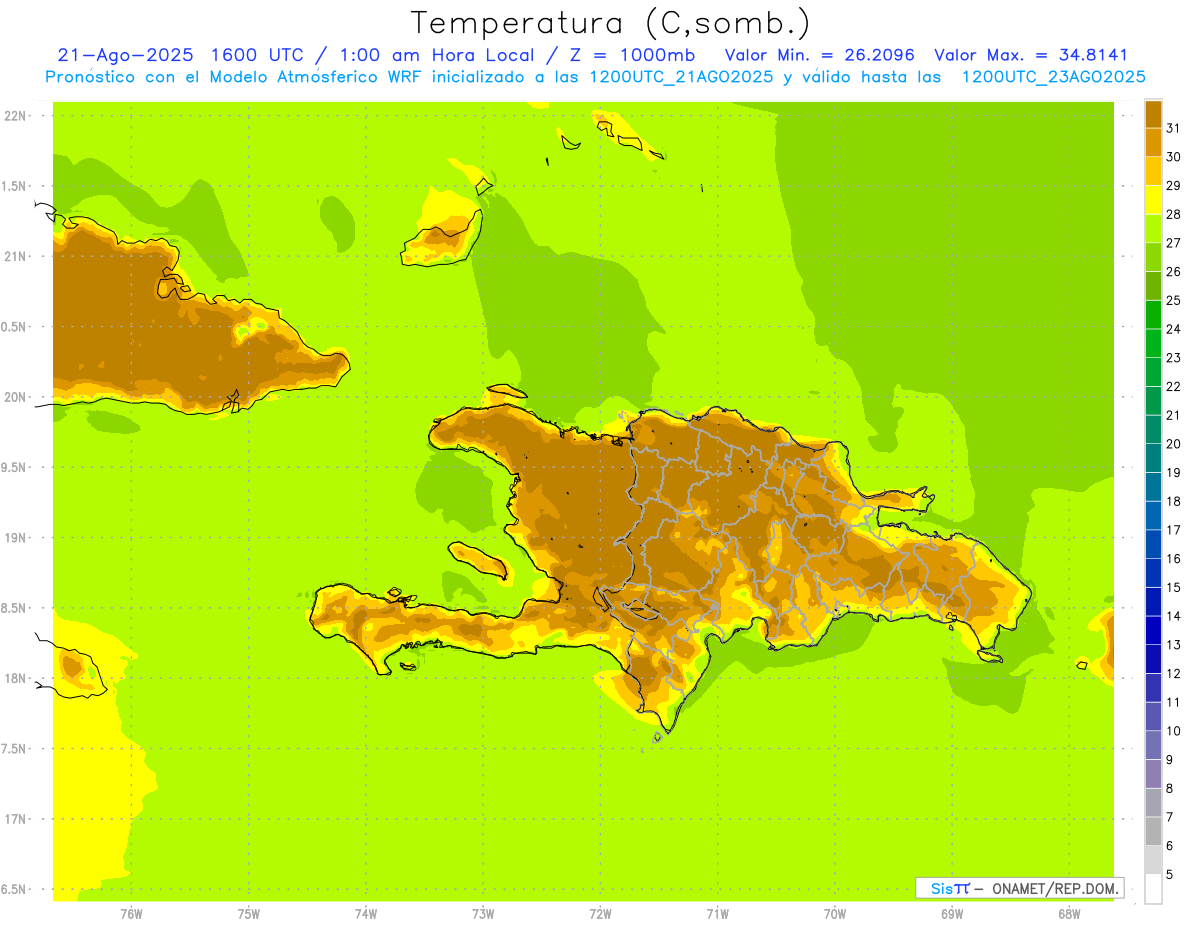Click the "68W" longitude axis label
The height and width of the screenshot is (927, 1200).
click(1069, 913)
